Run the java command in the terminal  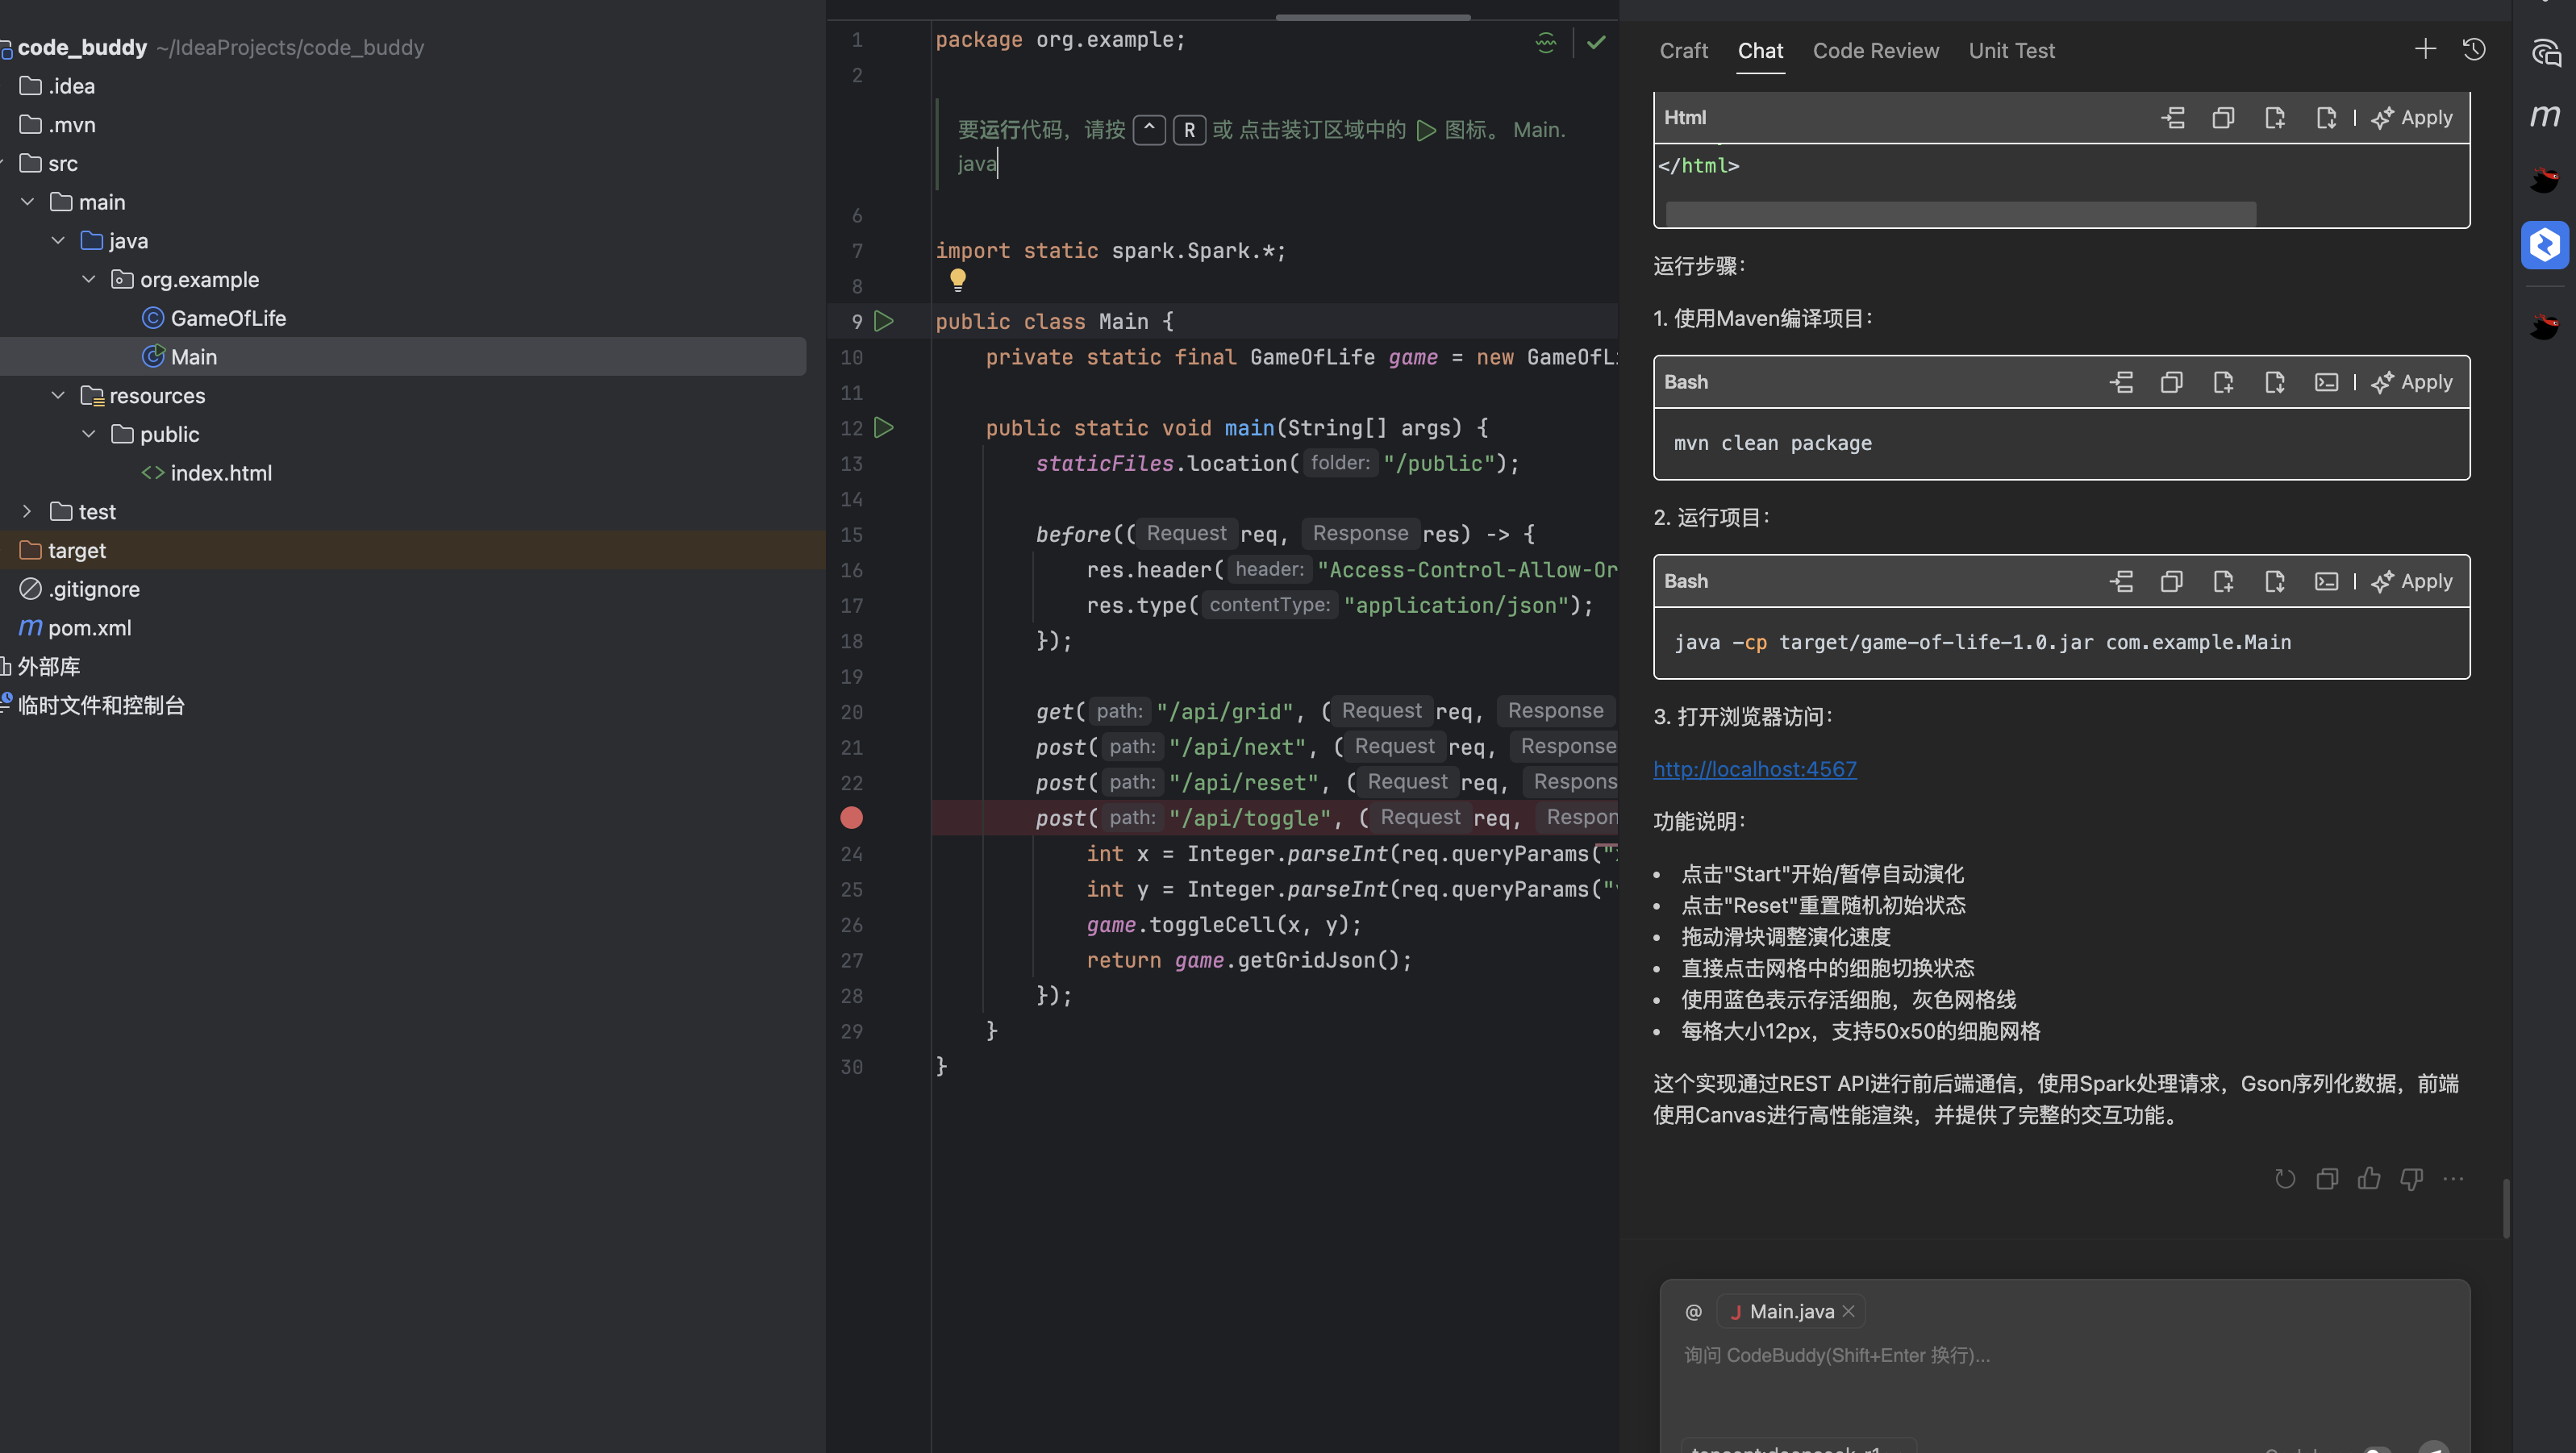click(x=2326, y=581)
